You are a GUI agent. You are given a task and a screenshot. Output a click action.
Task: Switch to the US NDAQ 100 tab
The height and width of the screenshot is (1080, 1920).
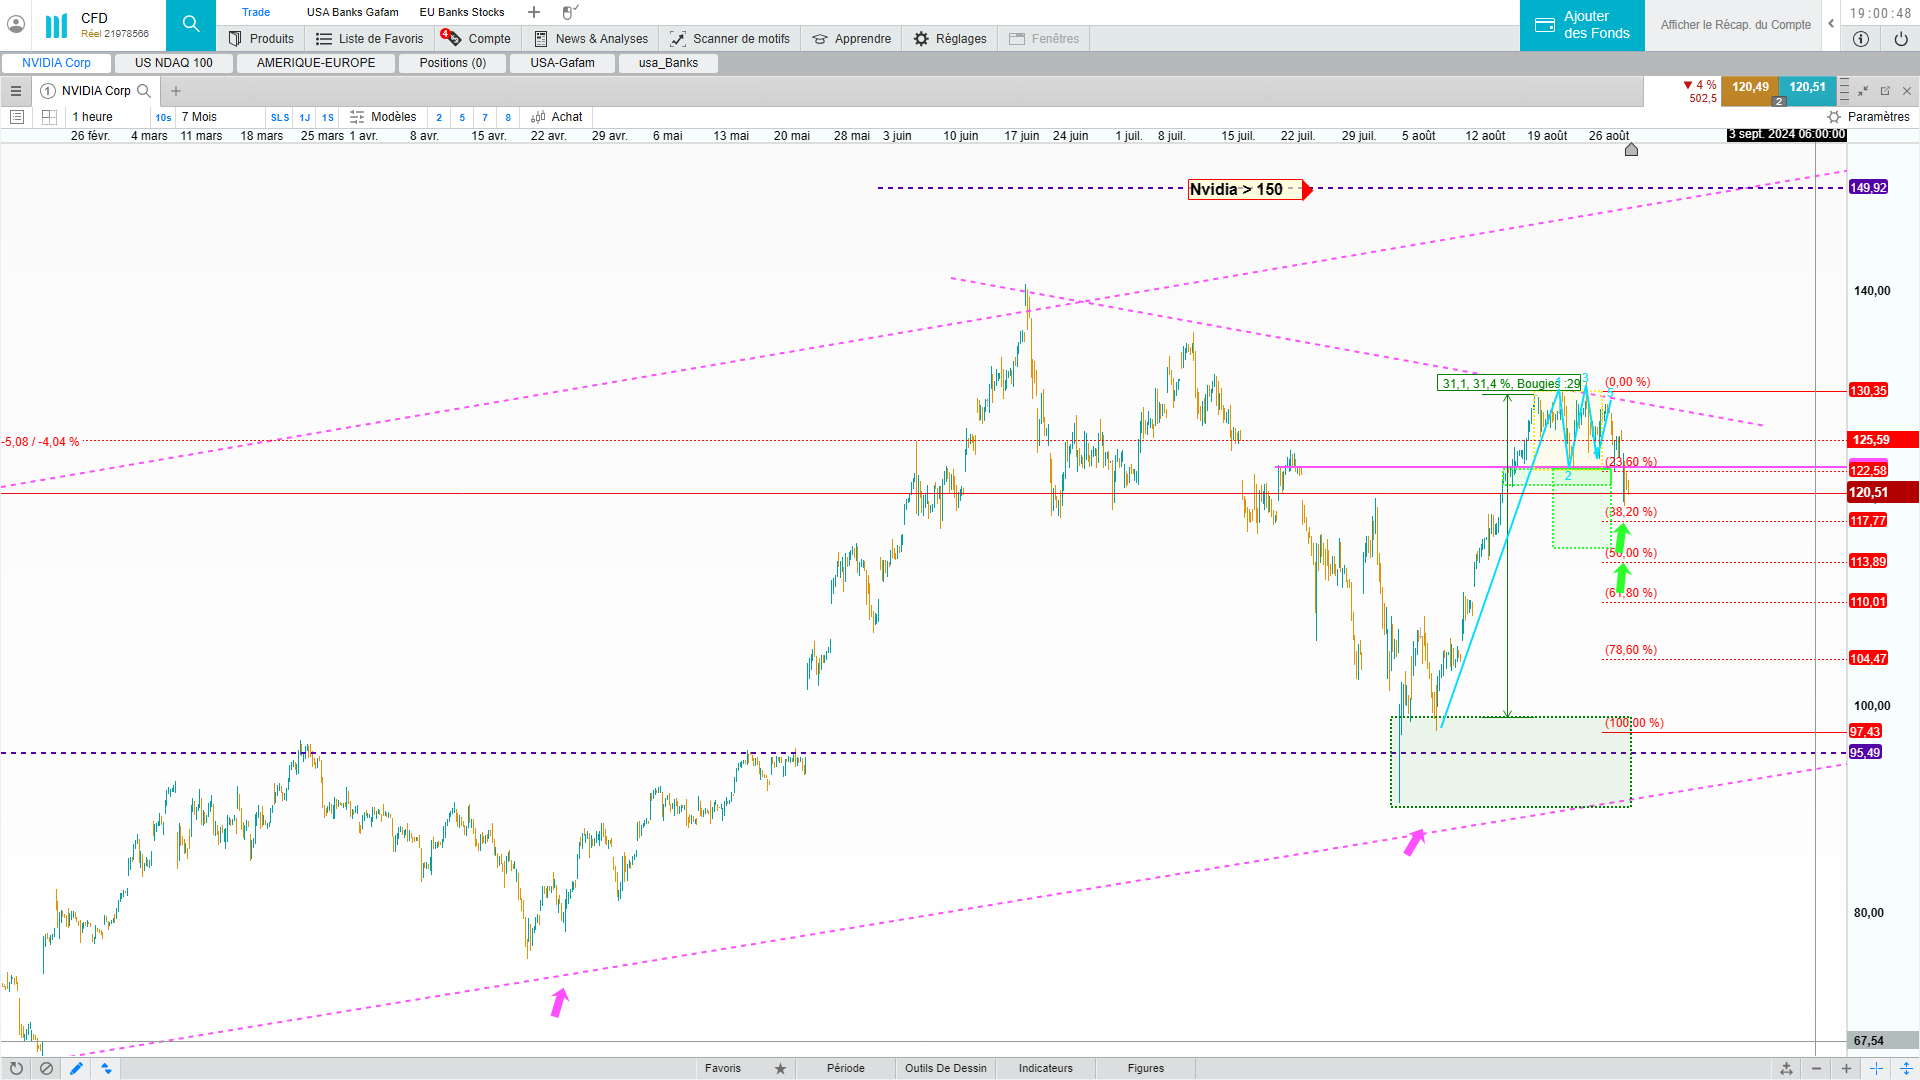[174, 63]
